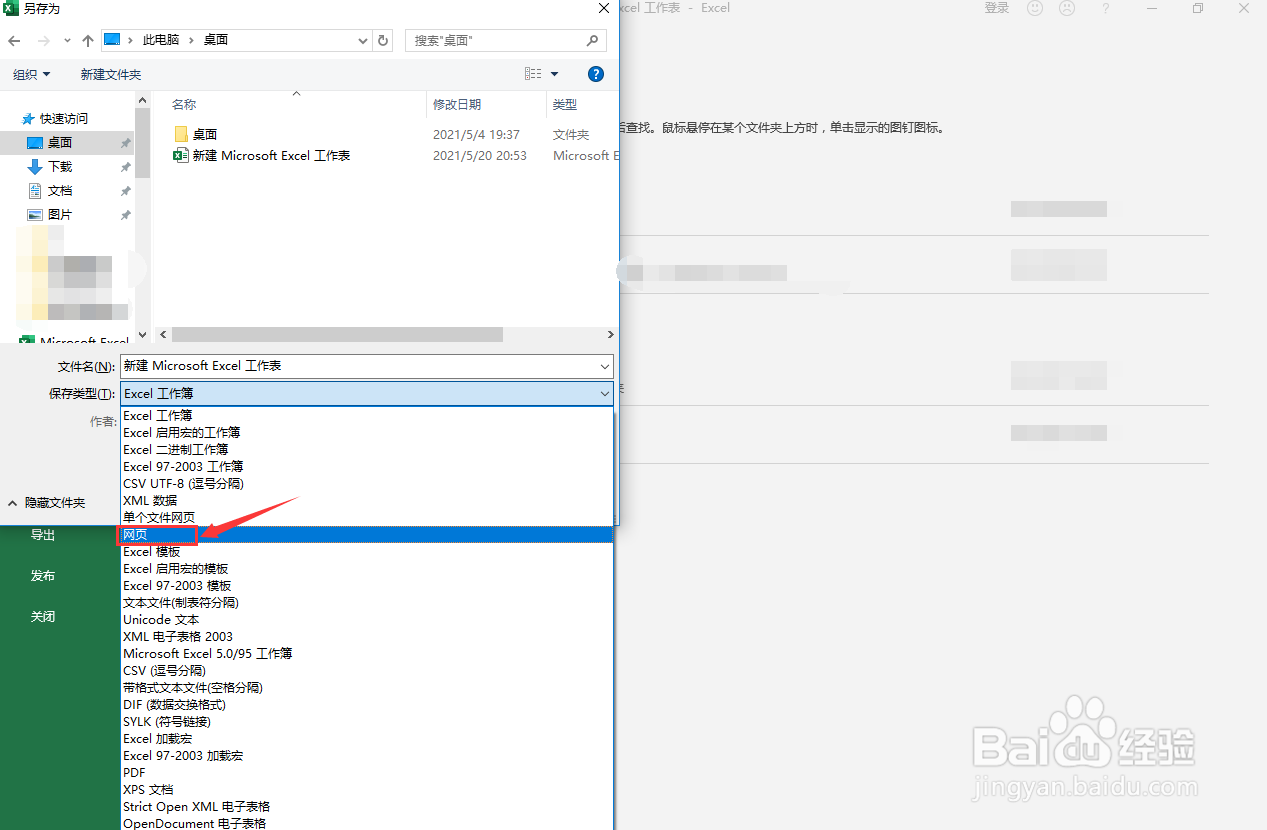Select 下载 in the quick access list
The height and width of the screenshot is (830, 1267).
[x=60, y=167]
